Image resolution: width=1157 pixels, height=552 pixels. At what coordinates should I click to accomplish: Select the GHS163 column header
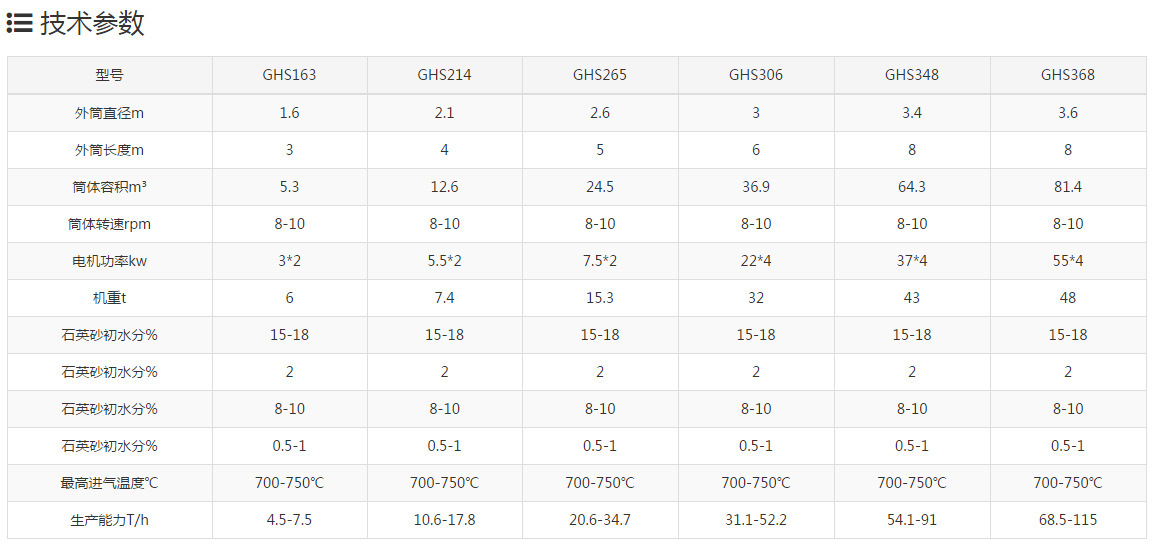[289, 75]
